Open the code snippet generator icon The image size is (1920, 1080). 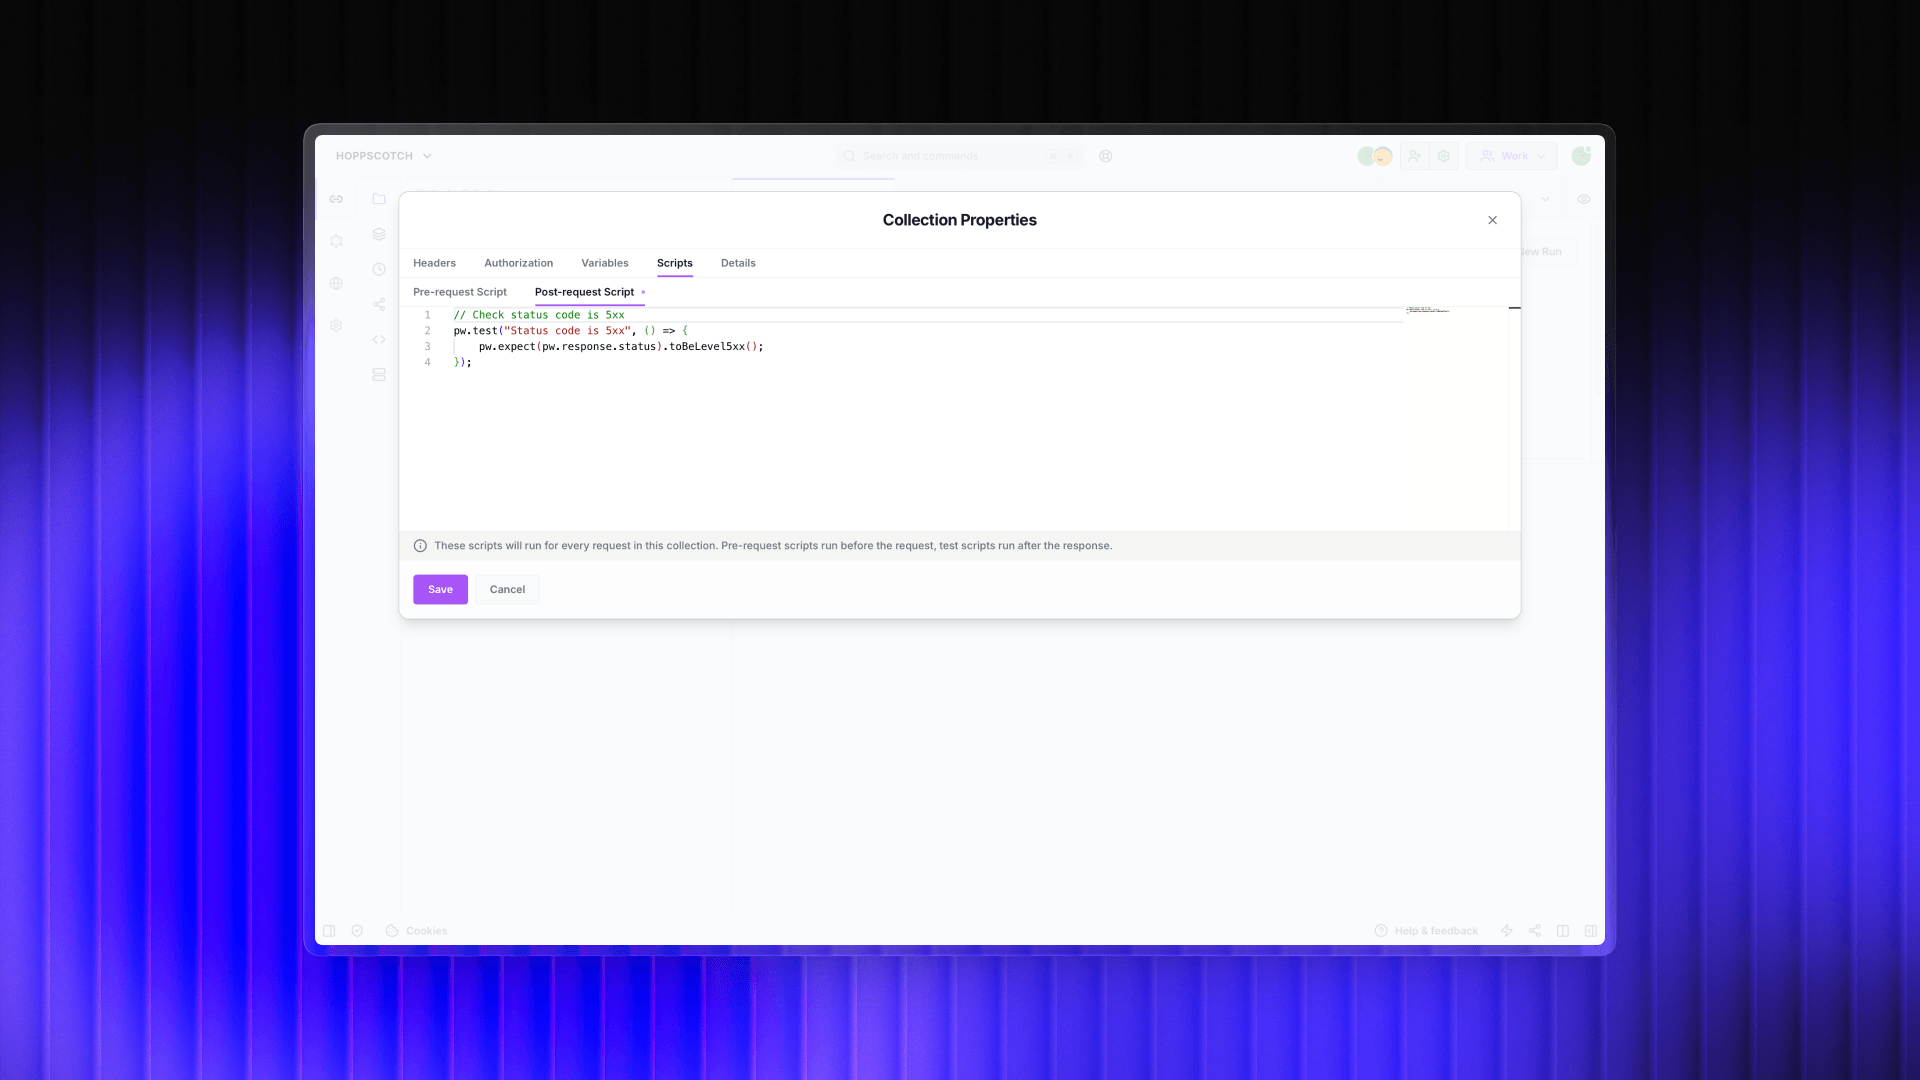(x=379, y=338)
